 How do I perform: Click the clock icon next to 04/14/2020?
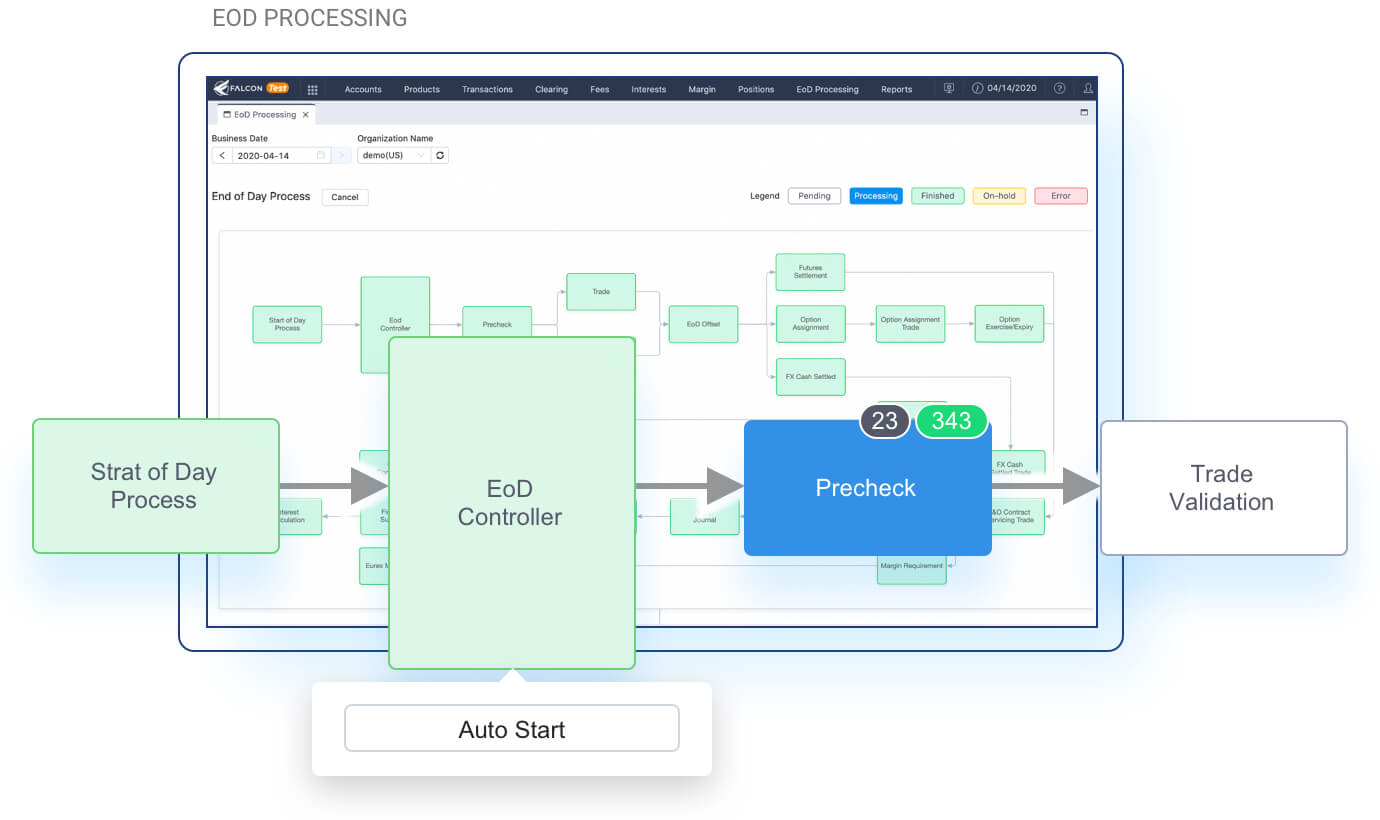pyautogui.click(x=976, y=88)
